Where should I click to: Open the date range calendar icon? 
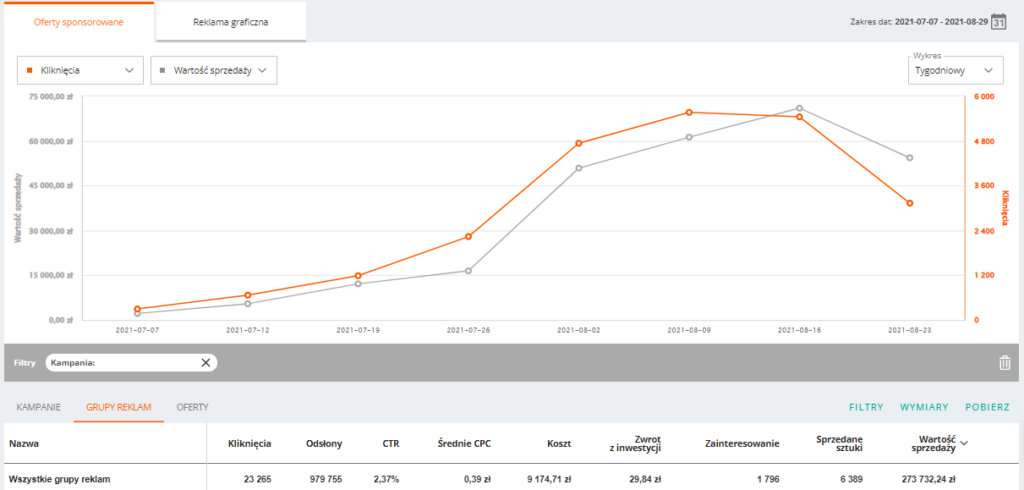pyautogui.click(x=998, y=22)
